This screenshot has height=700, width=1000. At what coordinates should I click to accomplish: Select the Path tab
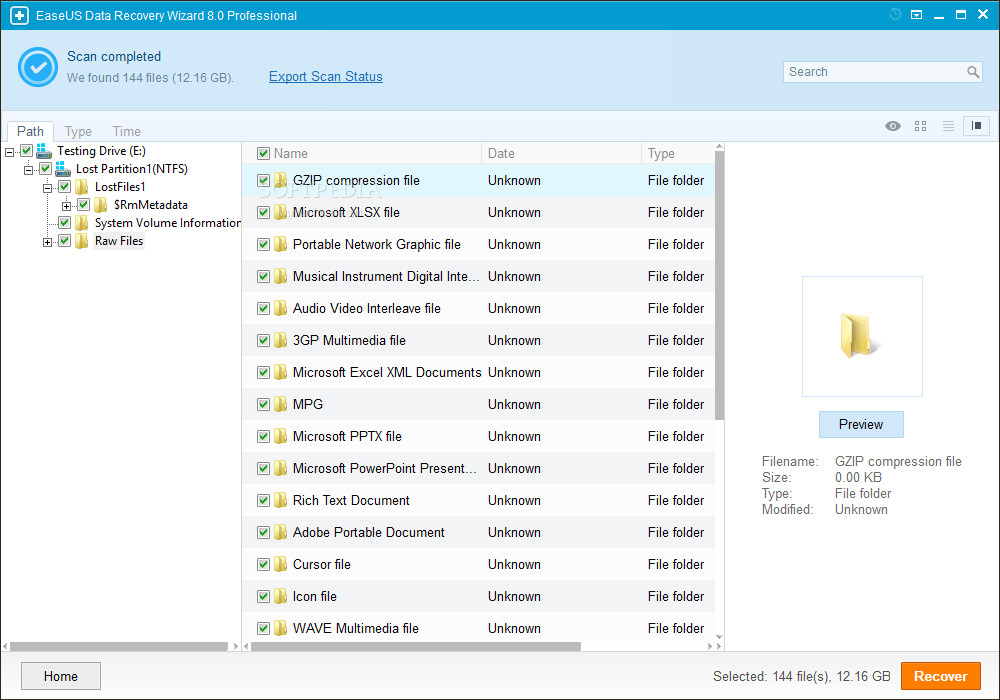coord(30,131)
